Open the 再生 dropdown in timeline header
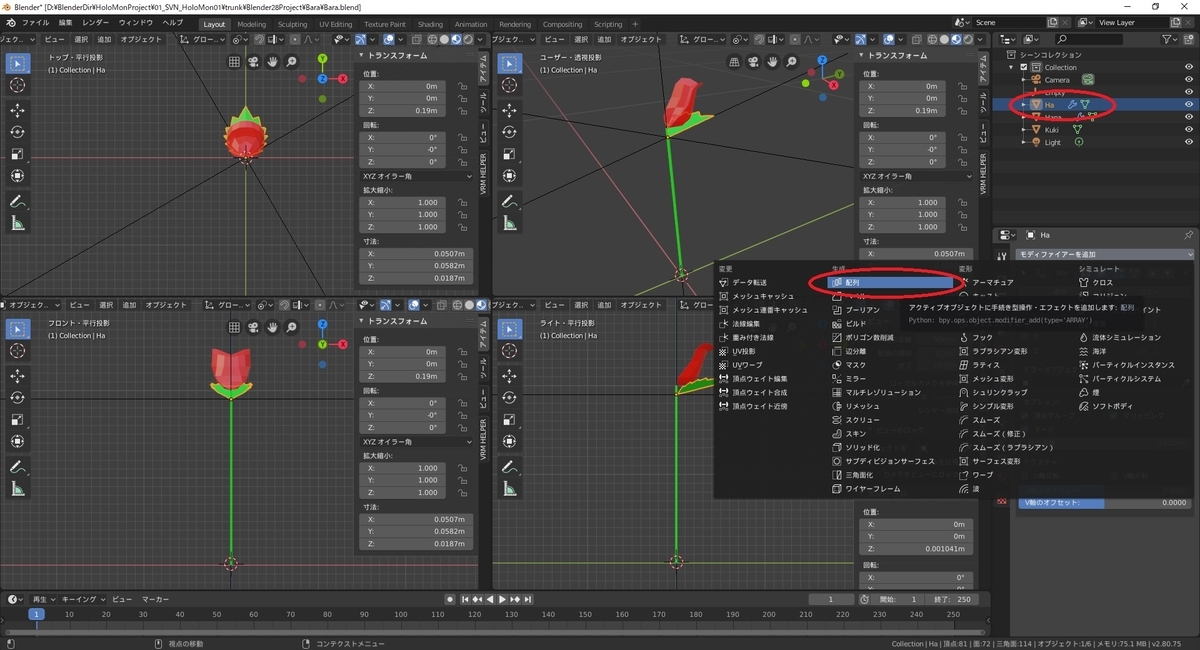1200x650 pixels. pyautogui.click(x=43, y=599)
